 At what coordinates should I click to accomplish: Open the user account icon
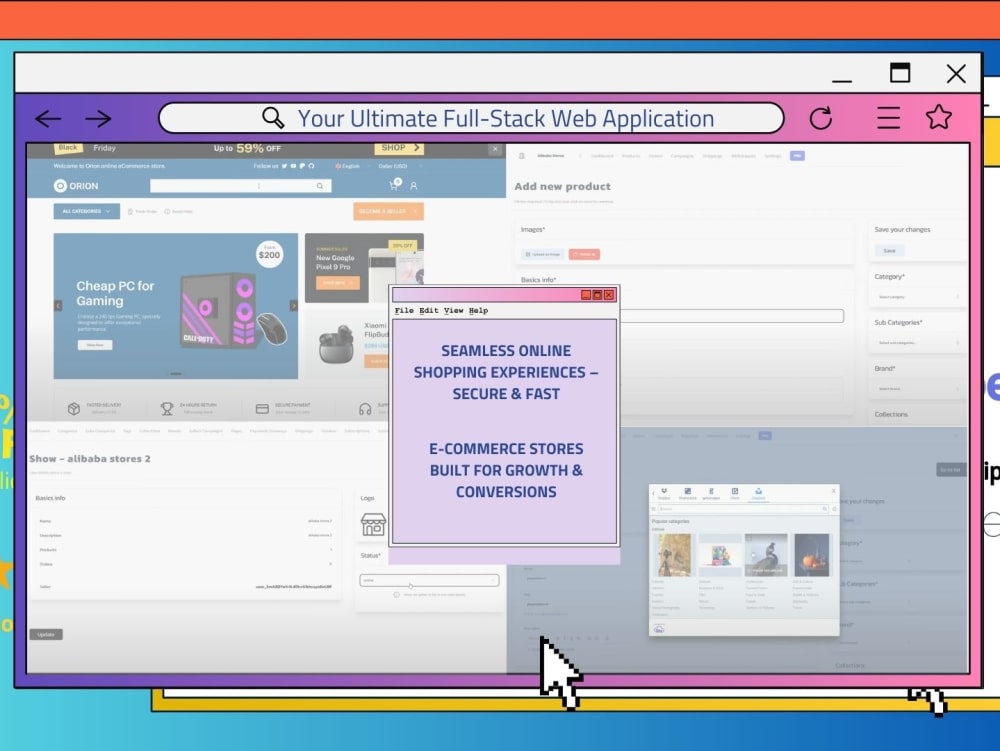point(414,186)
